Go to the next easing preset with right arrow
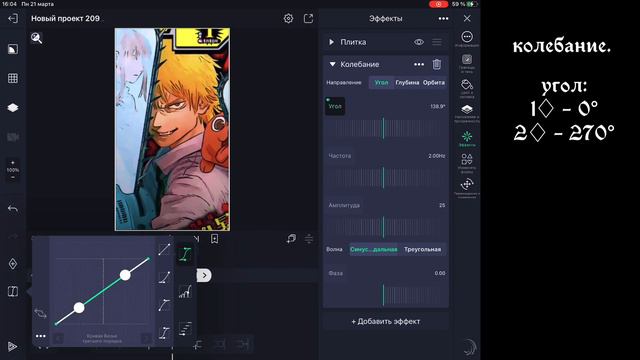Screen dimensions: 640x360 point(146,338)
